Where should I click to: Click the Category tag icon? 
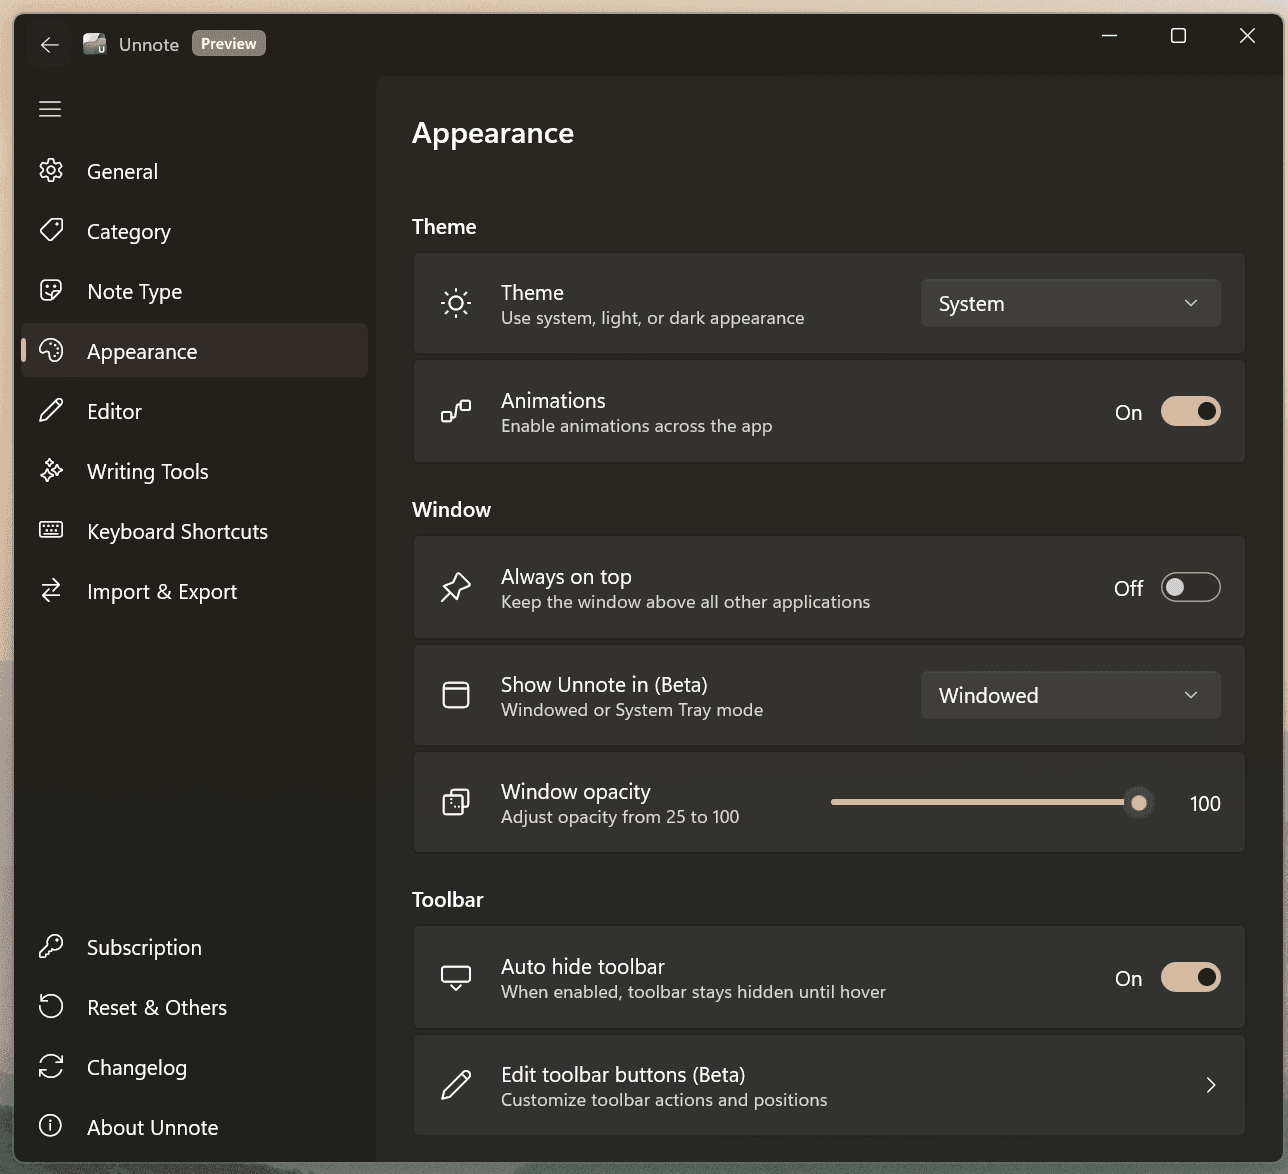(51, 231)
